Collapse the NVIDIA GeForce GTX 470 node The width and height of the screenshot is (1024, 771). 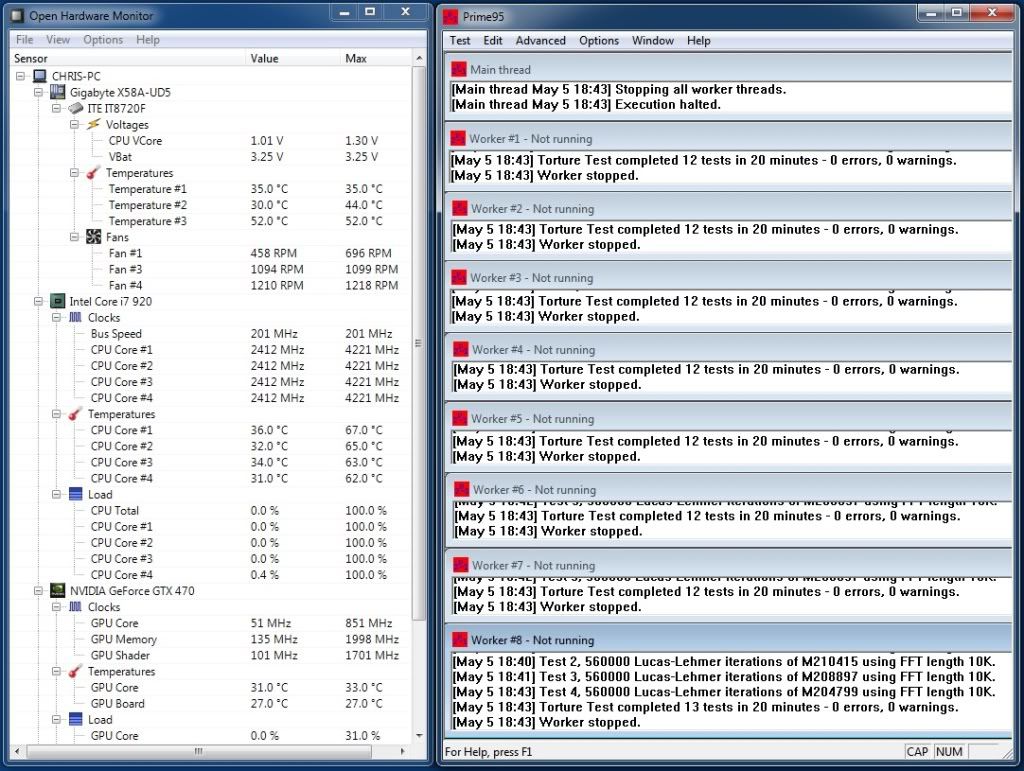click(40, 591)
